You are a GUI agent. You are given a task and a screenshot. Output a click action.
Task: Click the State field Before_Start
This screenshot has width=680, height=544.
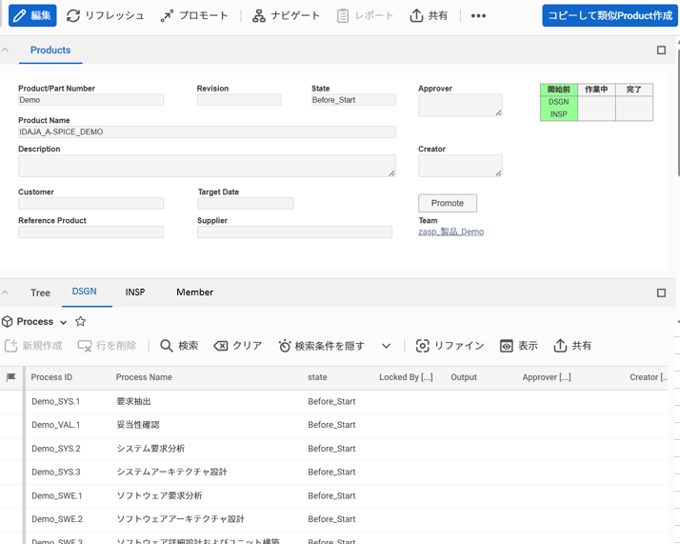[353, 100]
